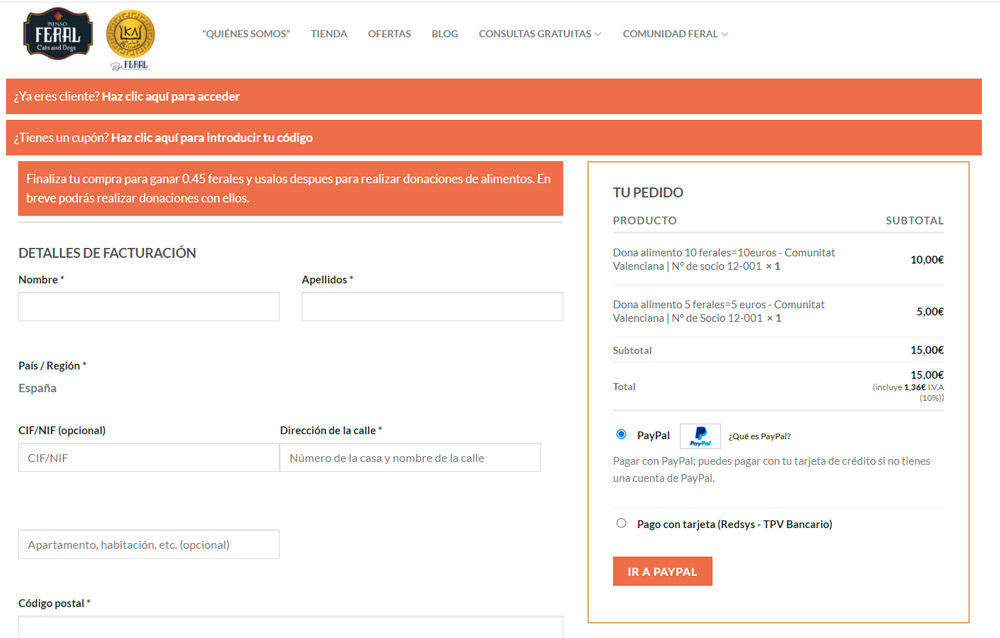Focus the Nombre input field
Viewport: 1000px width, 638px height.
coord(149,307)
